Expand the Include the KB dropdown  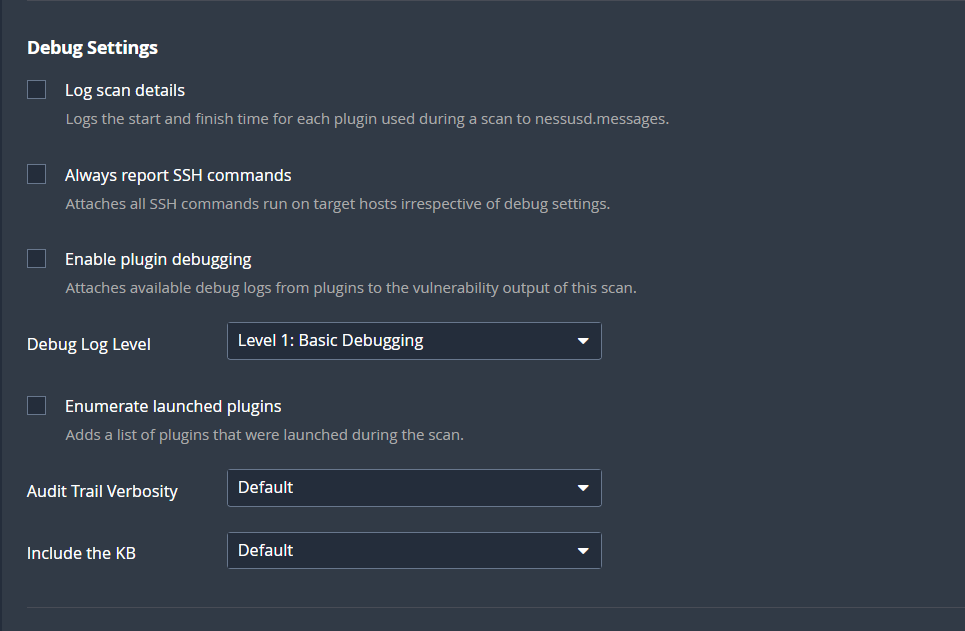pos(414,550)
